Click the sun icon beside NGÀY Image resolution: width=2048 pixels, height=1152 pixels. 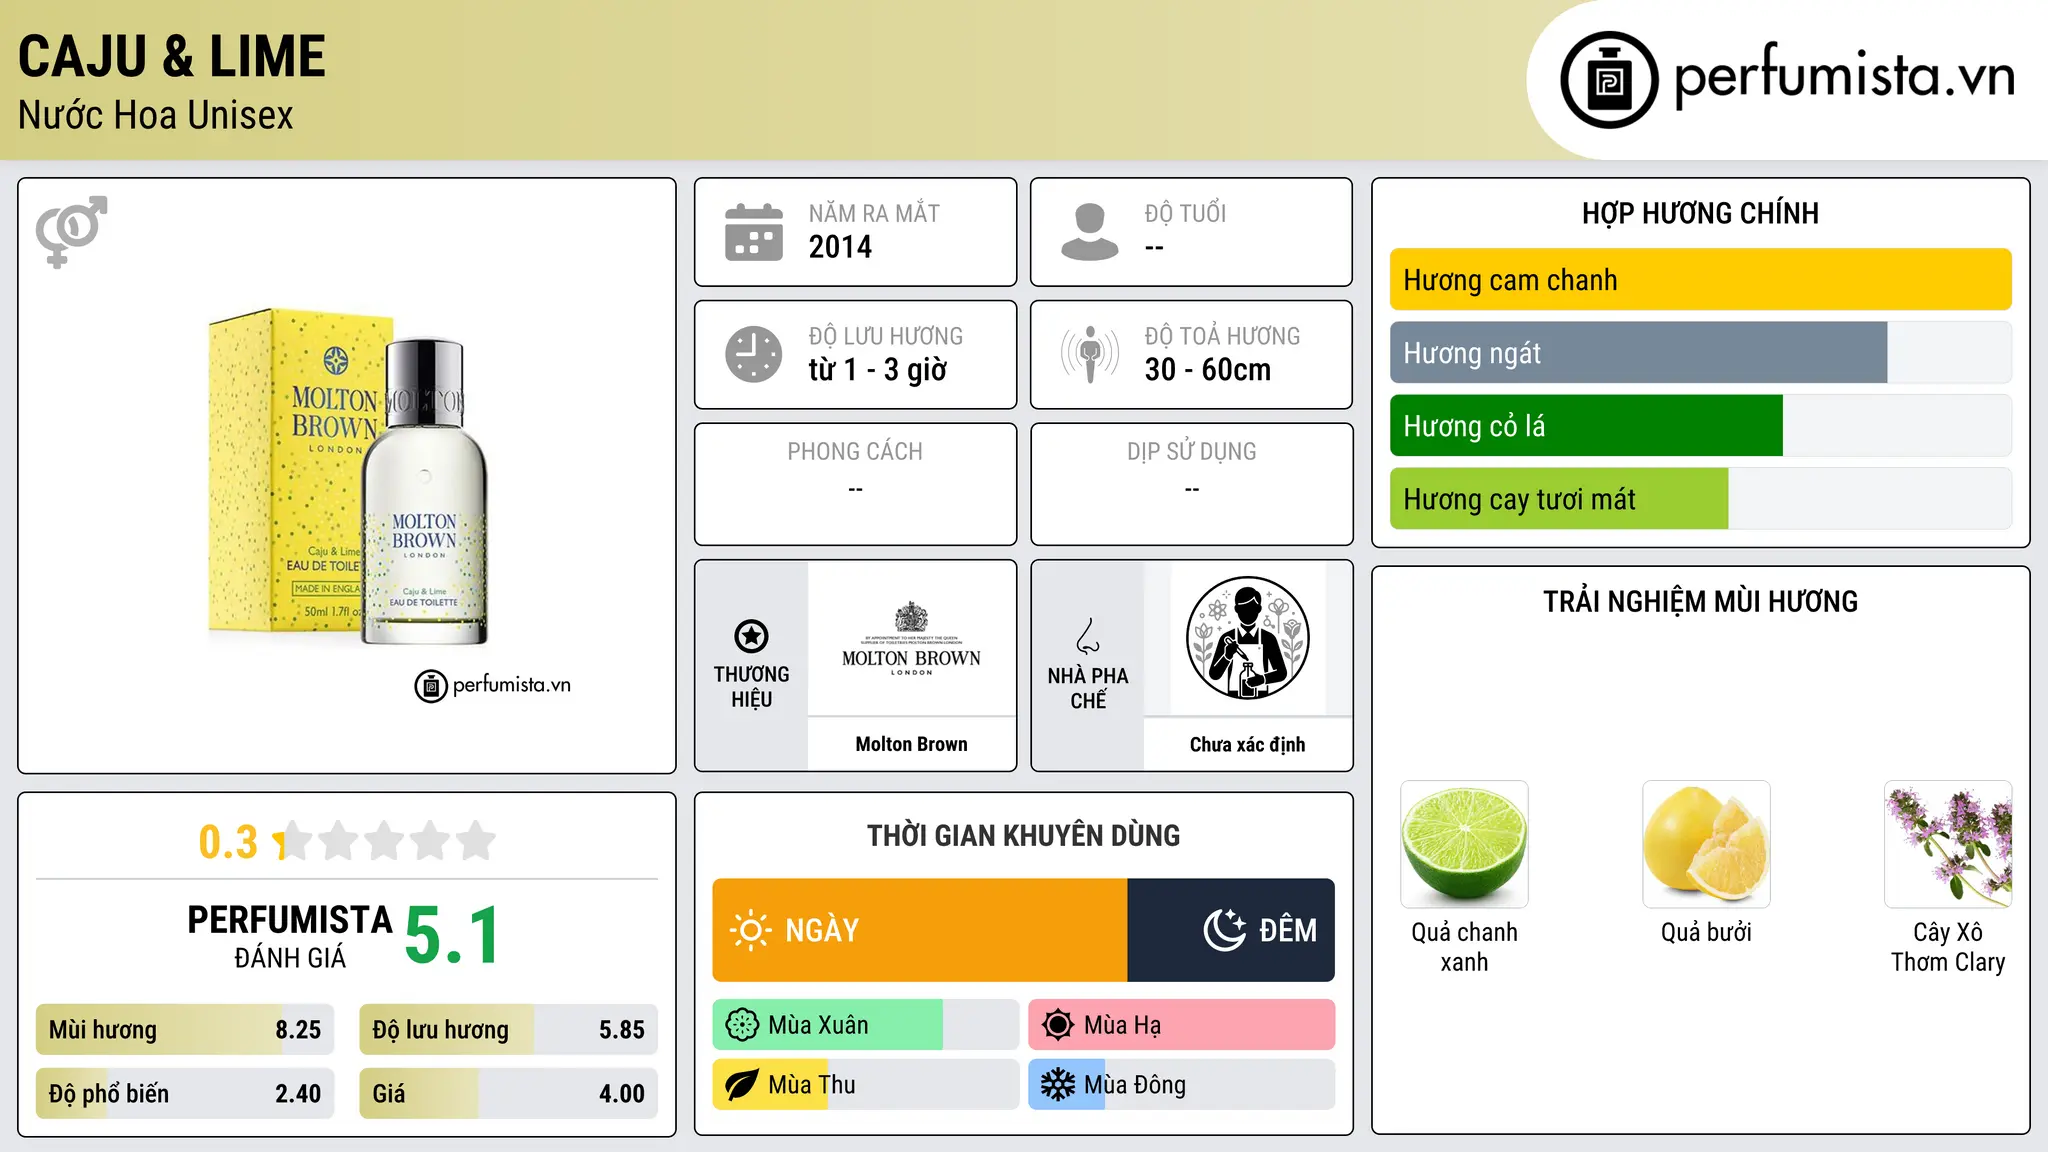coord(751,930)
